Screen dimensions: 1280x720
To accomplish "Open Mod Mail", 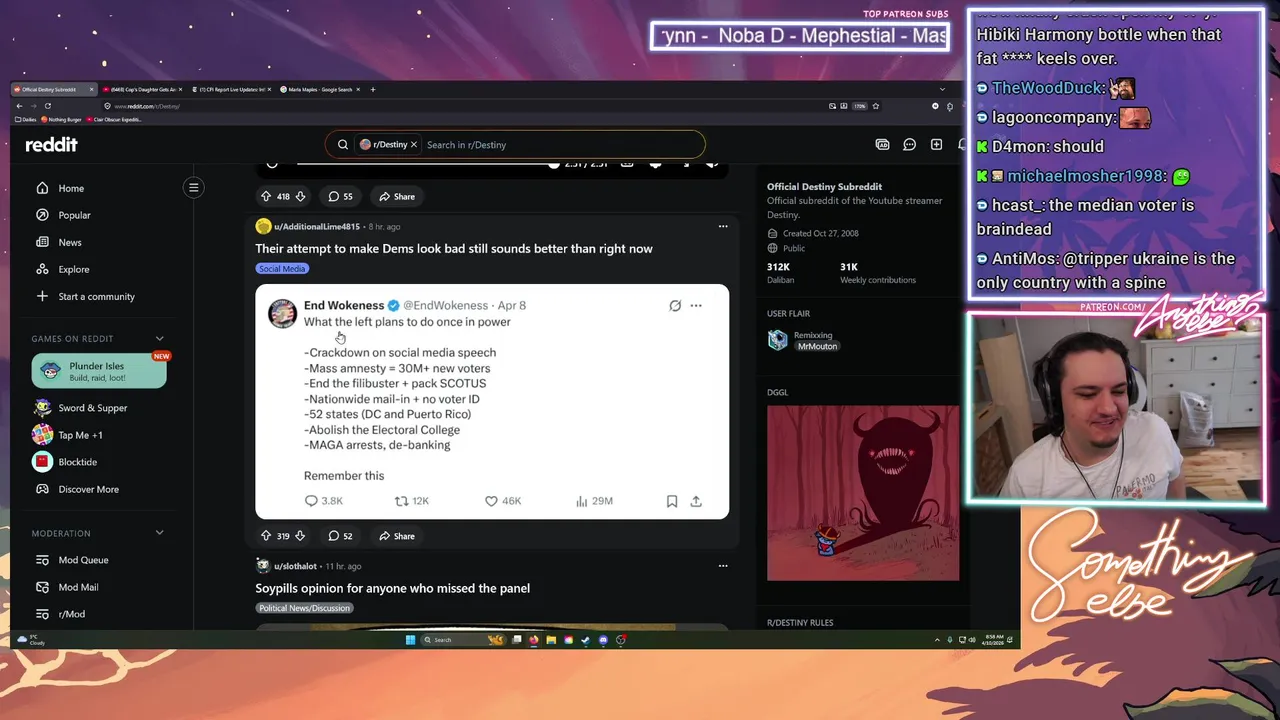I will coord(78,587).
